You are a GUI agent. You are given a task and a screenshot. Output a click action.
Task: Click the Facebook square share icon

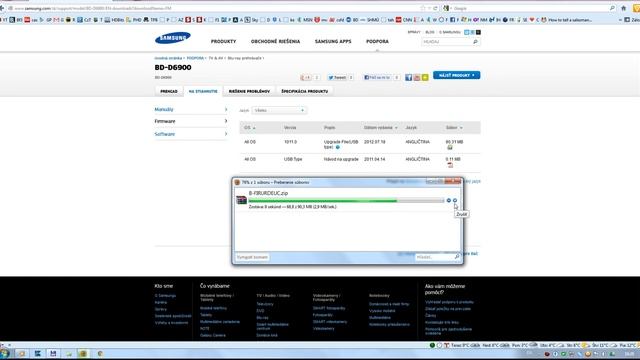click(x=409, y=77)
